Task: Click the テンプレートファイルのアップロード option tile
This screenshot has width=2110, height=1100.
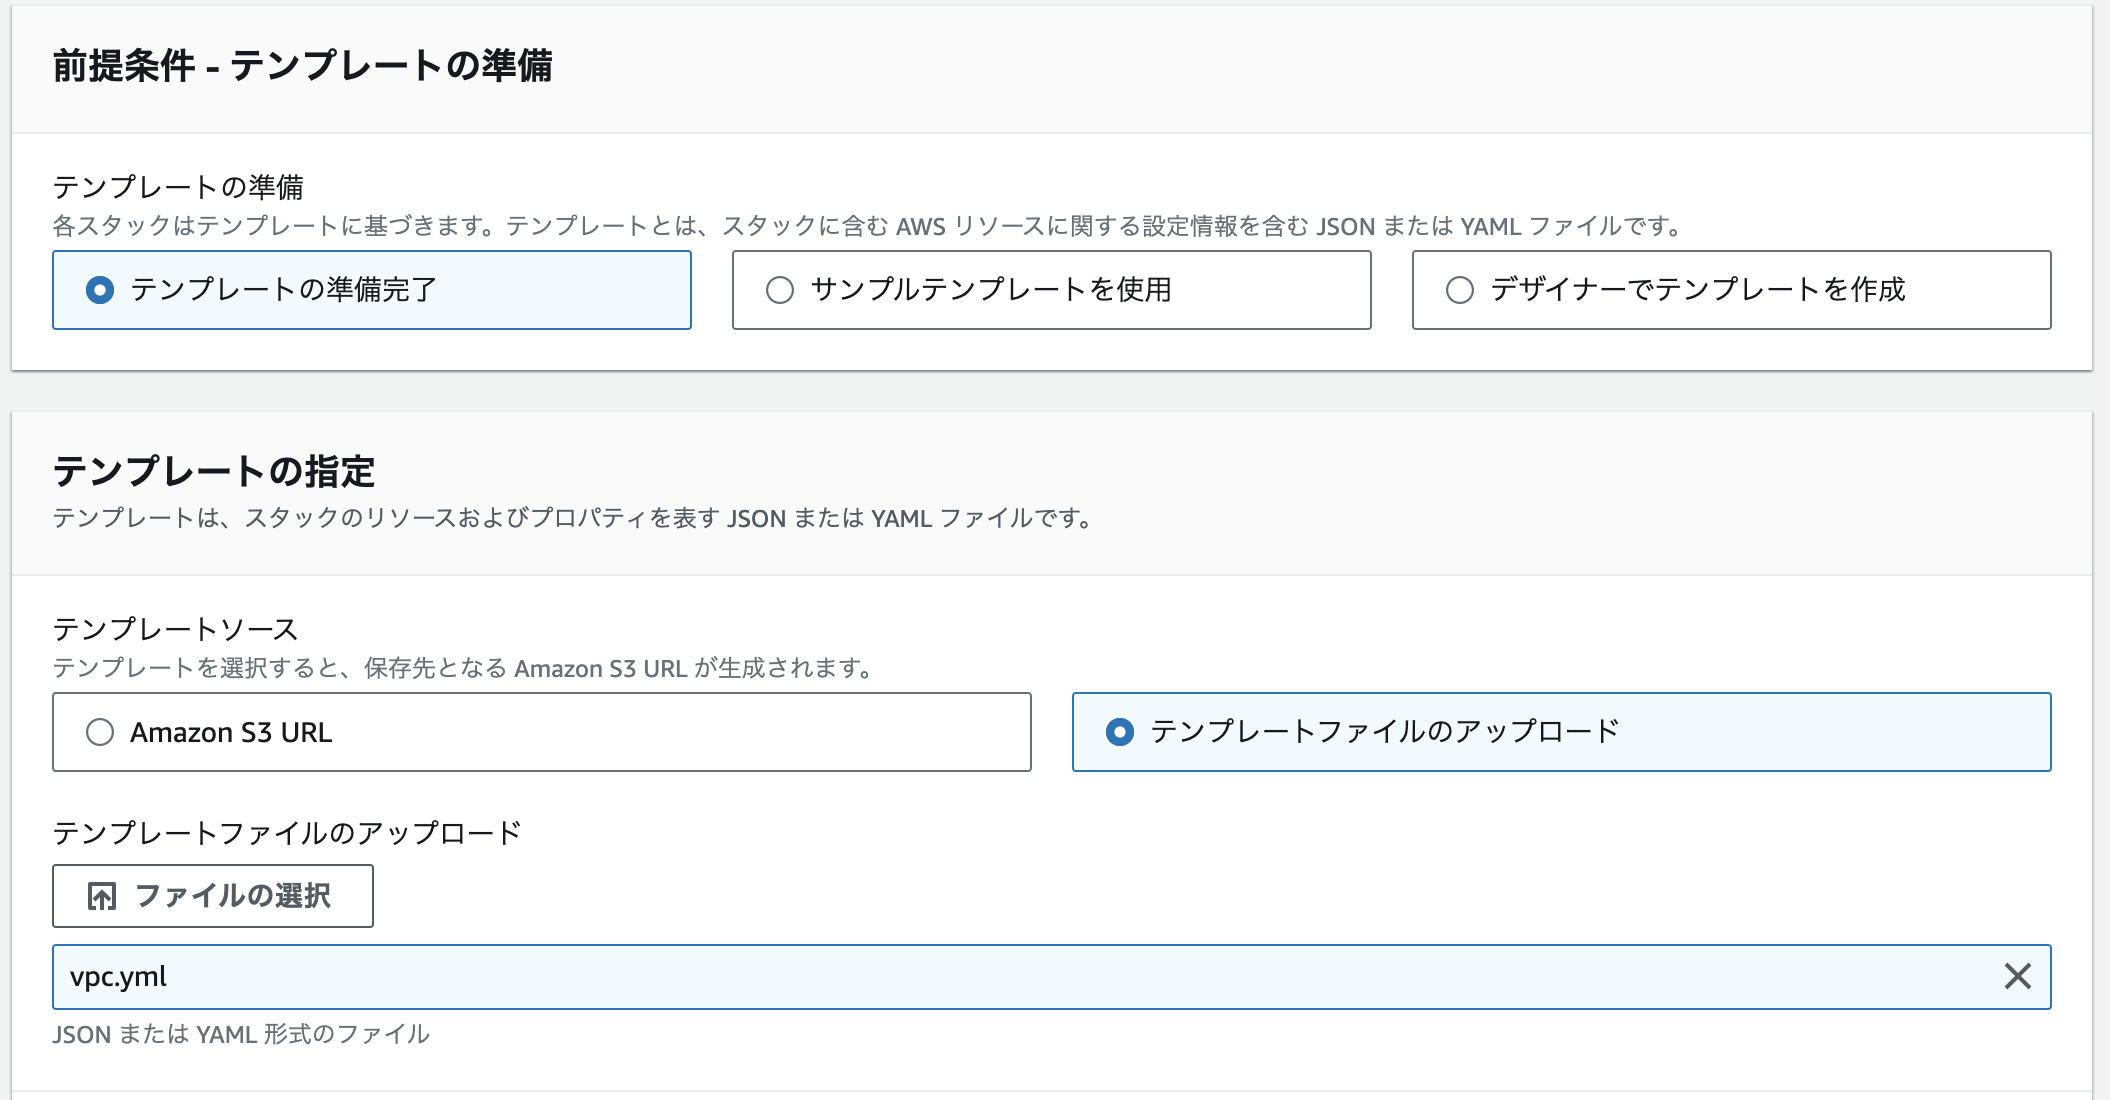Action: coord(1560,731)
